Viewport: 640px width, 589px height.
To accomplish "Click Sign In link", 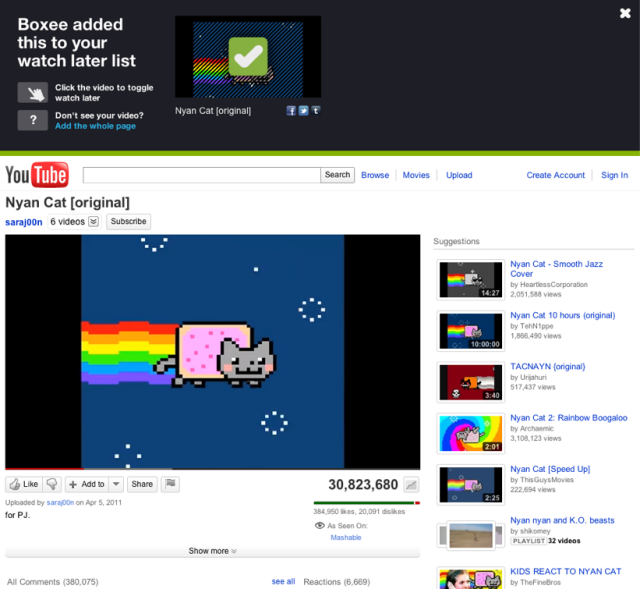I will click(614, 175).
